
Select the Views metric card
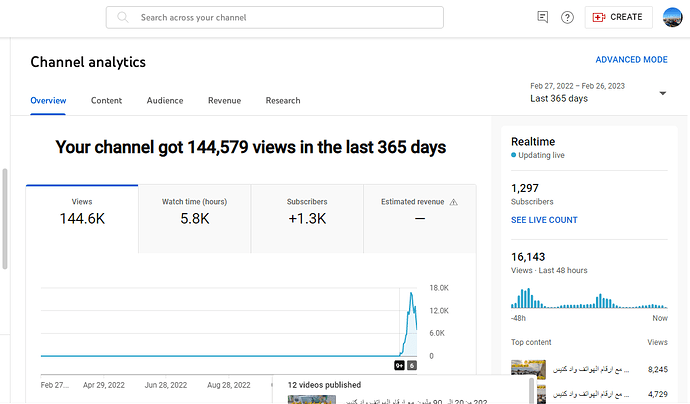click(82, 219)
